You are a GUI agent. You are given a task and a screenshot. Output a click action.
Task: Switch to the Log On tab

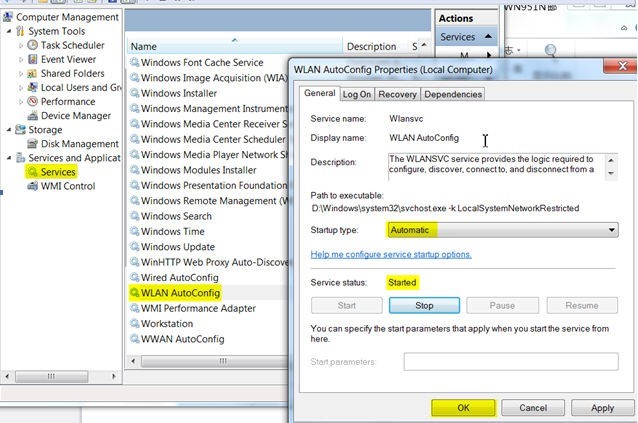coord(357,94)
